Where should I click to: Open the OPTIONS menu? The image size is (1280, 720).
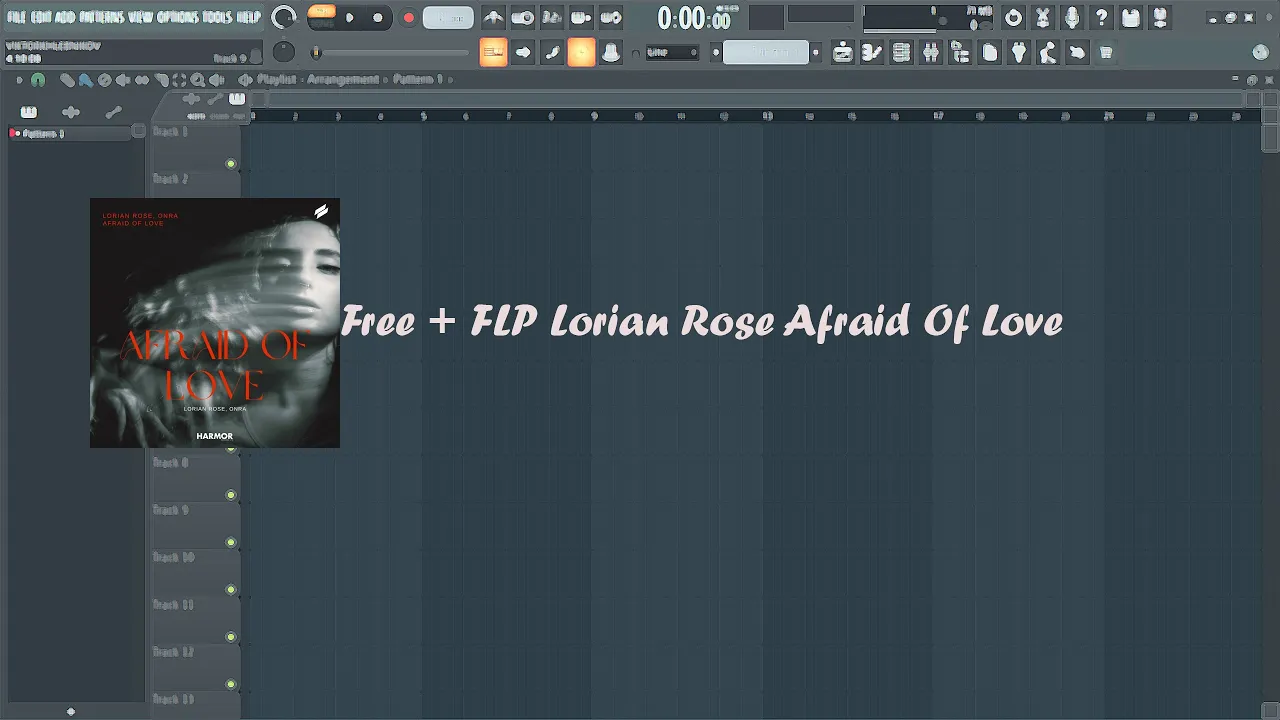[177, 17]
